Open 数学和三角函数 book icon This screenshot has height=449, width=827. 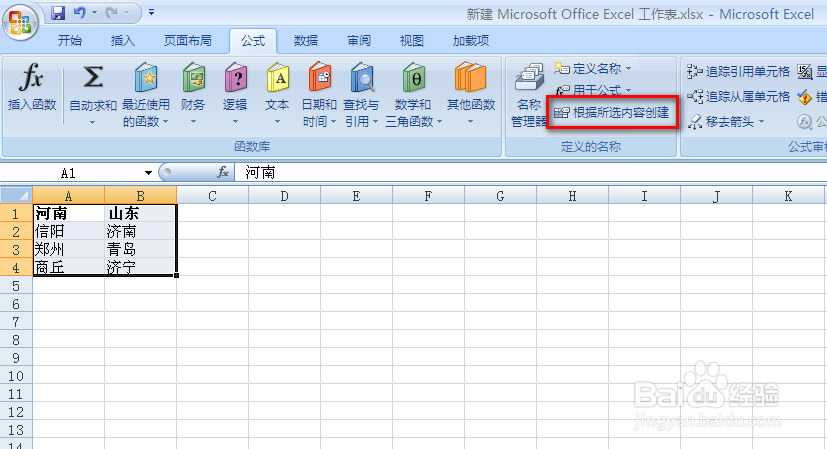click(414, 78)
